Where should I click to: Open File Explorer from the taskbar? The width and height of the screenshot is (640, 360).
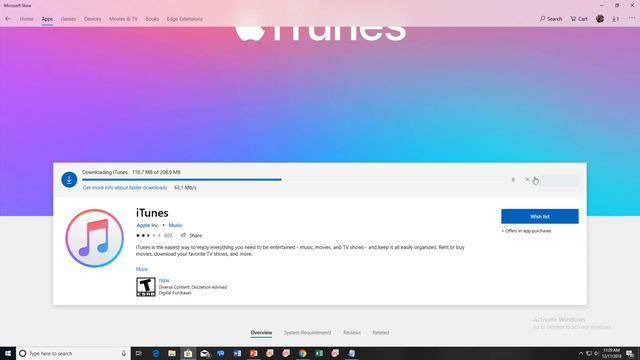click(x=172, y=353)
